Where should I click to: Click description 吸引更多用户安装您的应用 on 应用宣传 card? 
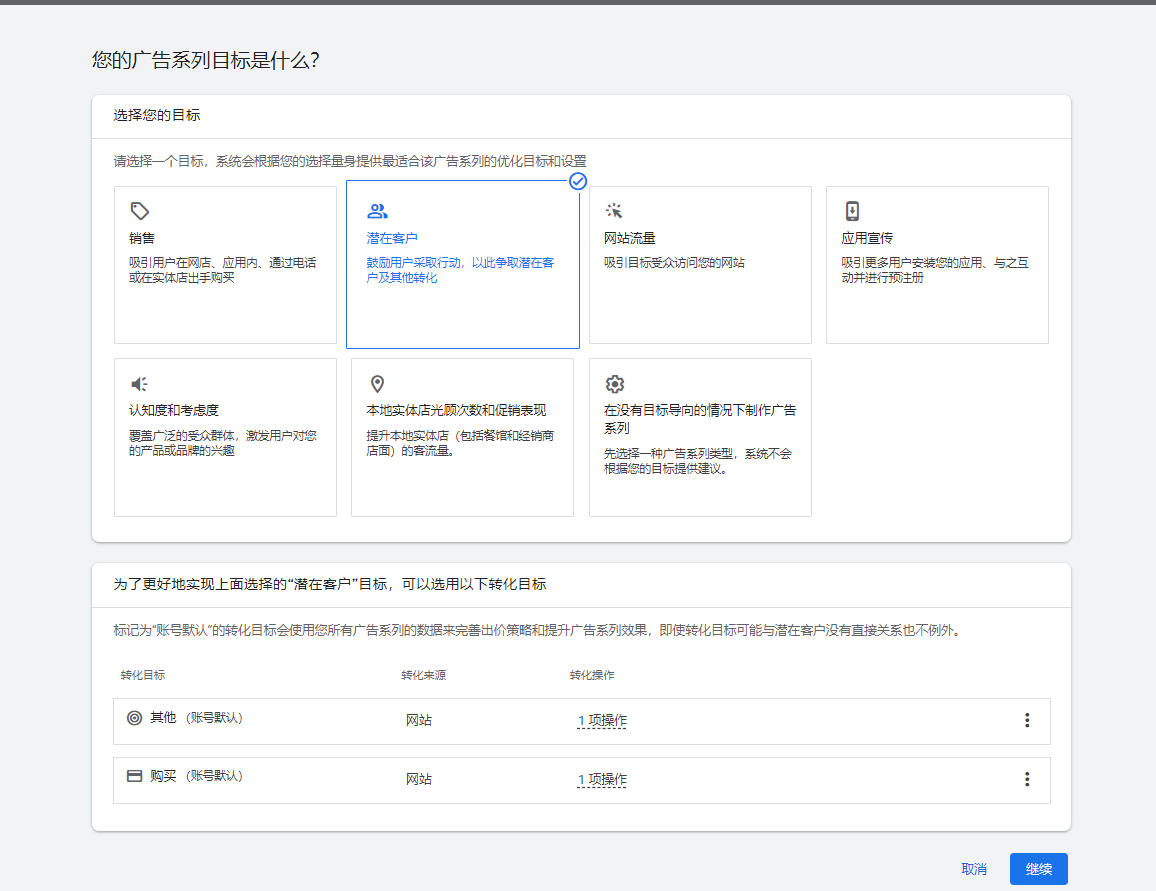click(x=935, y=270)
